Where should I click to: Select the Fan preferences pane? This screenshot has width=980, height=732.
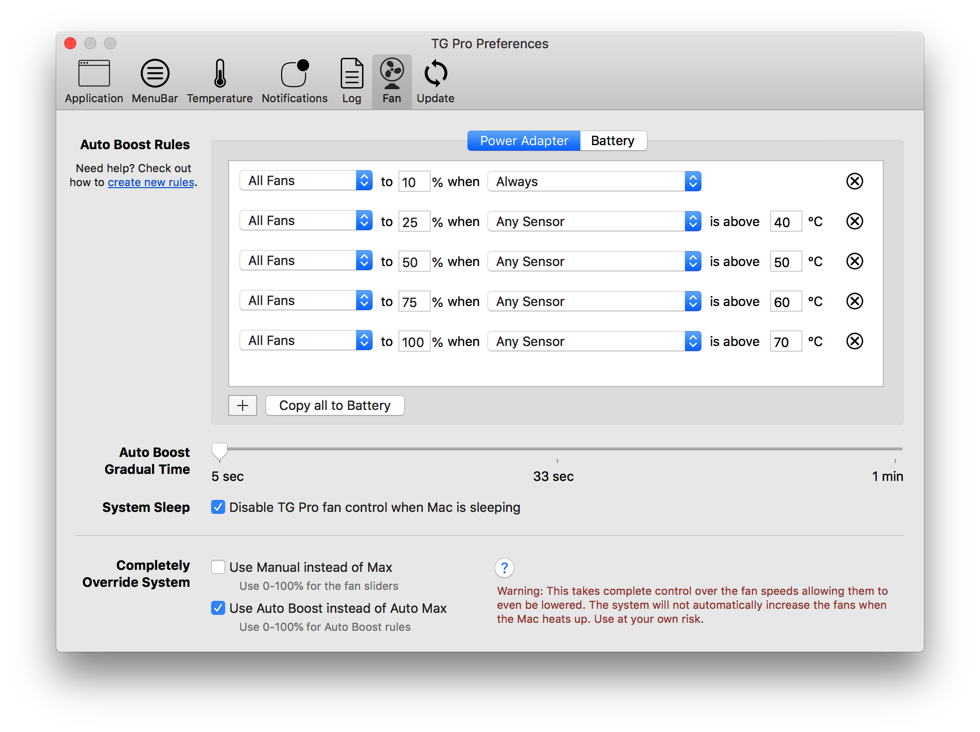pos(392,82)
